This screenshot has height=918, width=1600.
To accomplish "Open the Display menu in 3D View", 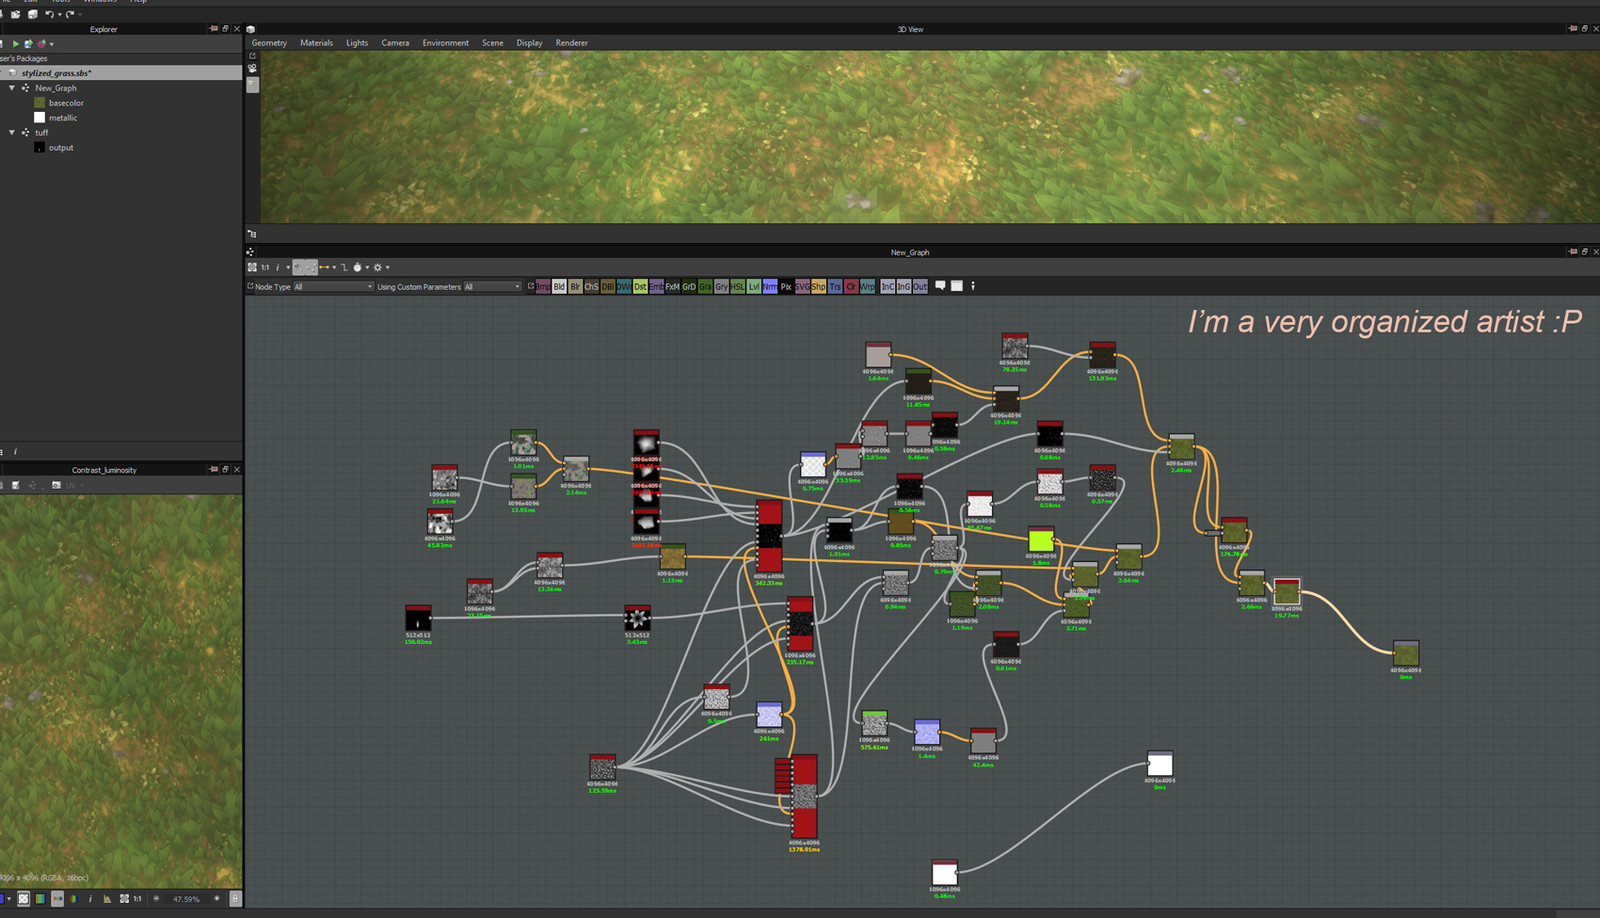I will [529, 43].
